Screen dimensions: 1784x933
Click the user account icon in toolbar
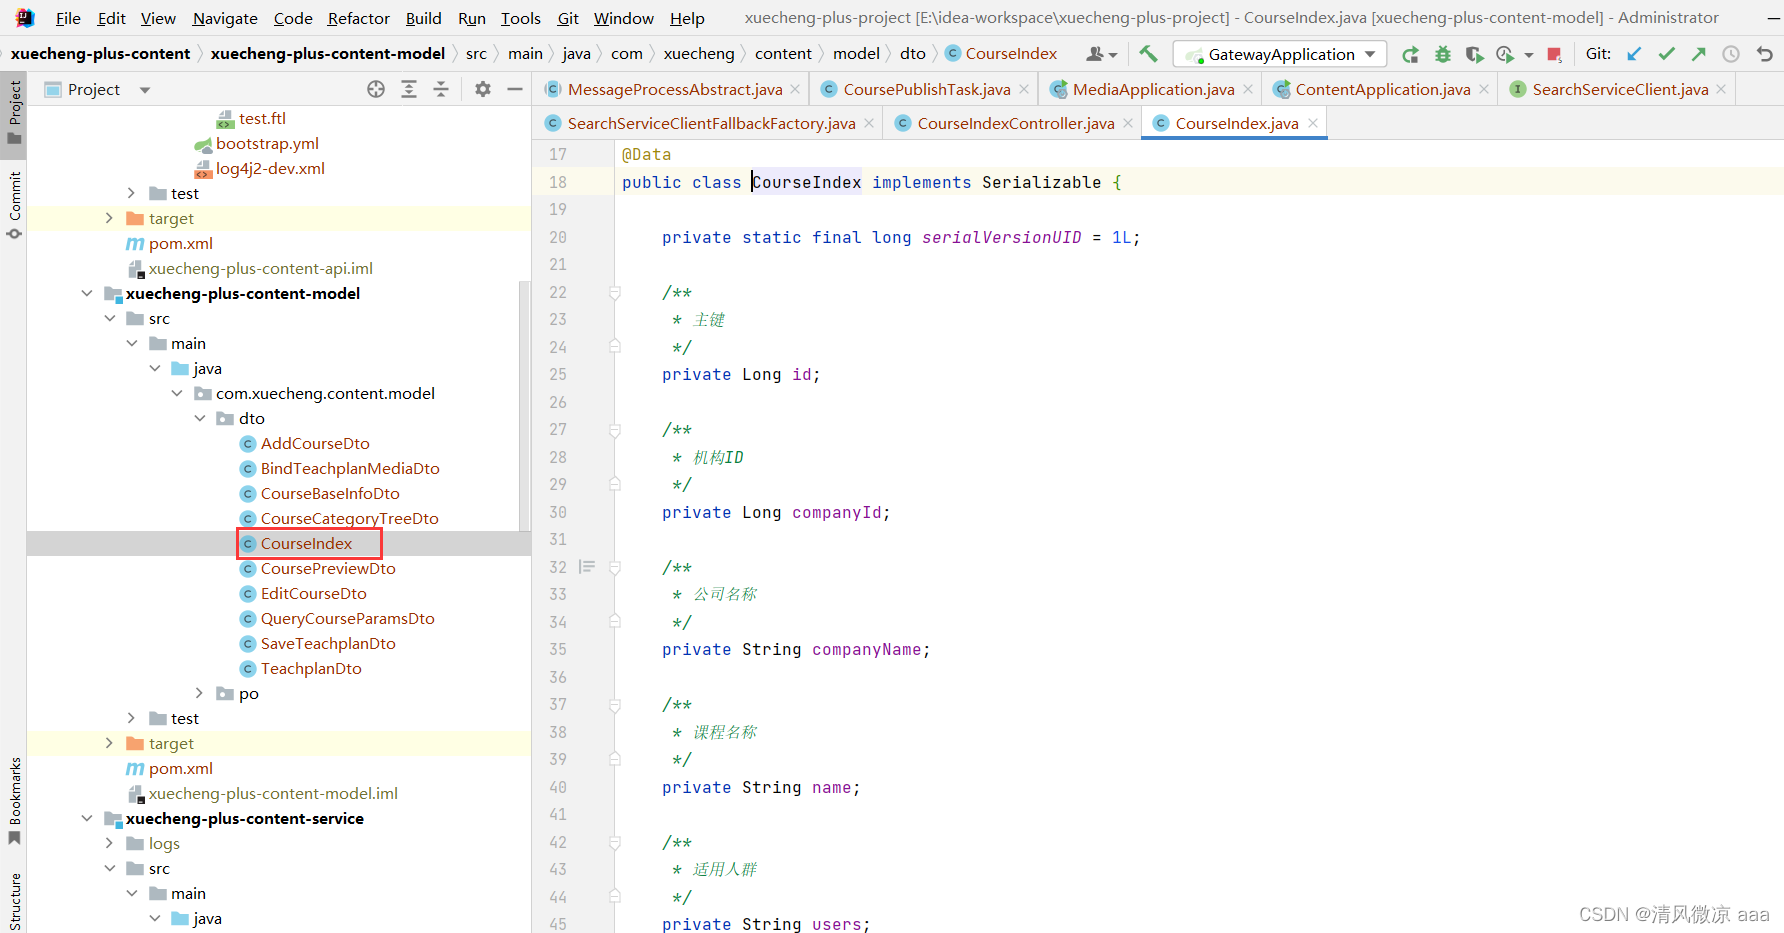point(1101,54)
